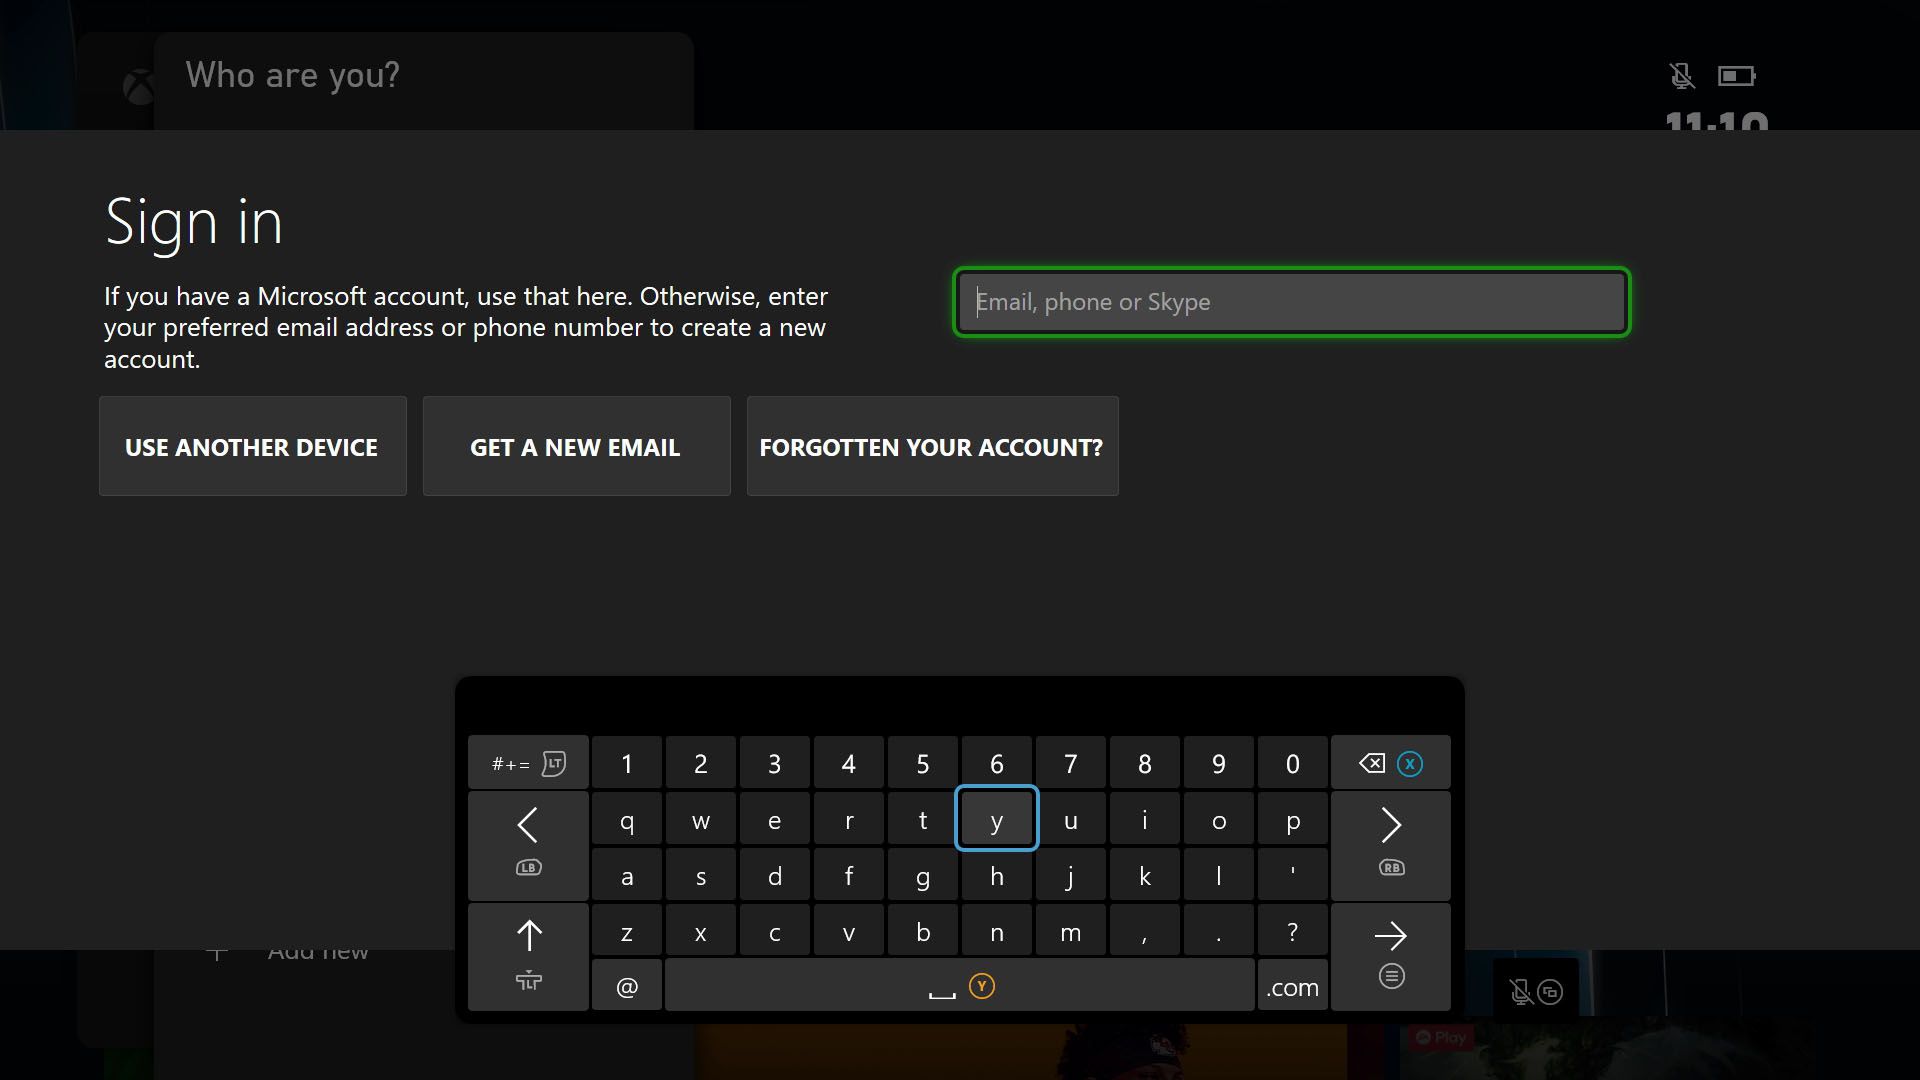Tap the question mark key

(x=1293, y=932)
